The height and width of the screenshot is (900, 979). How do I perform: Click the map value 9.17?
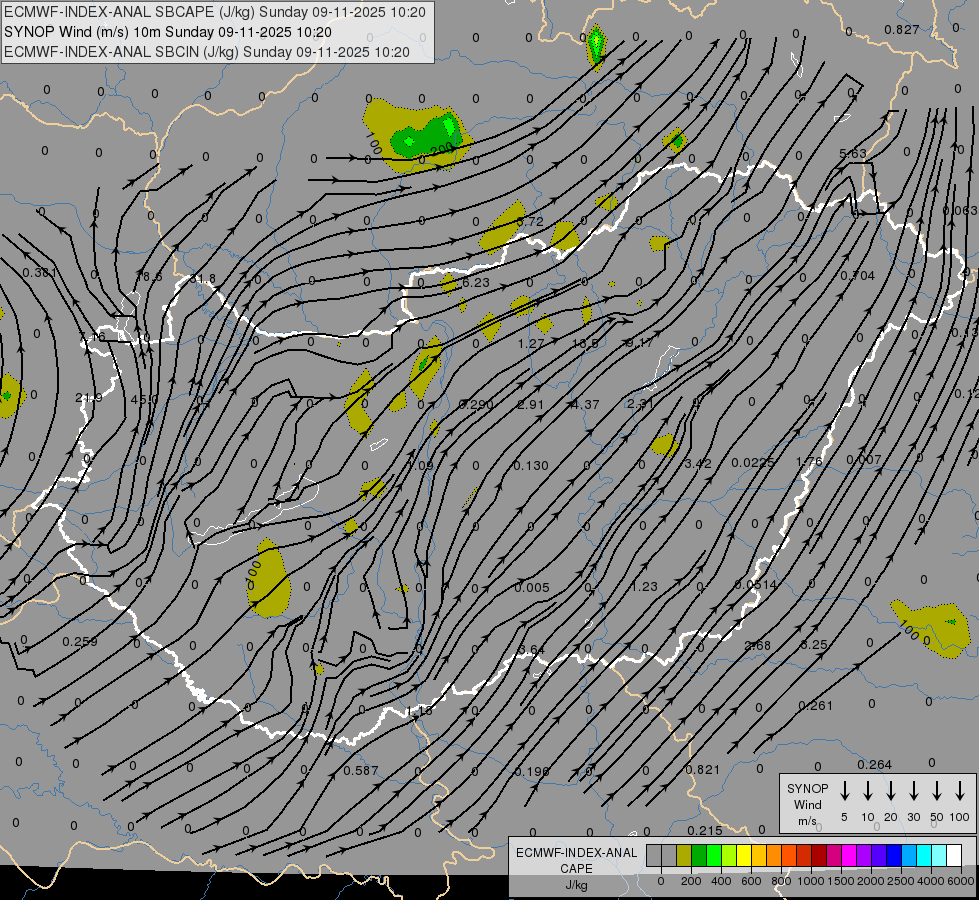click(x=639, y=342)
